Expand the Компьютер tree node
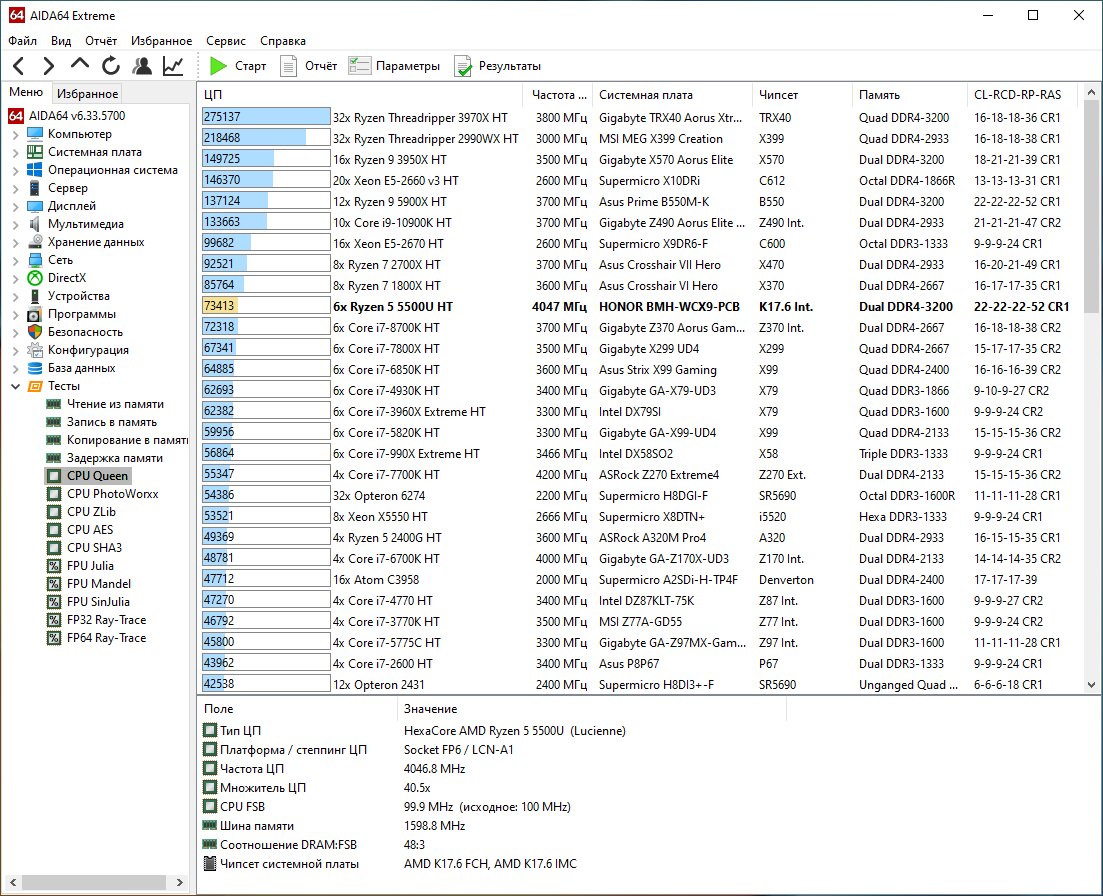This screenshot has height=896, width=1103. click(15, 134)
